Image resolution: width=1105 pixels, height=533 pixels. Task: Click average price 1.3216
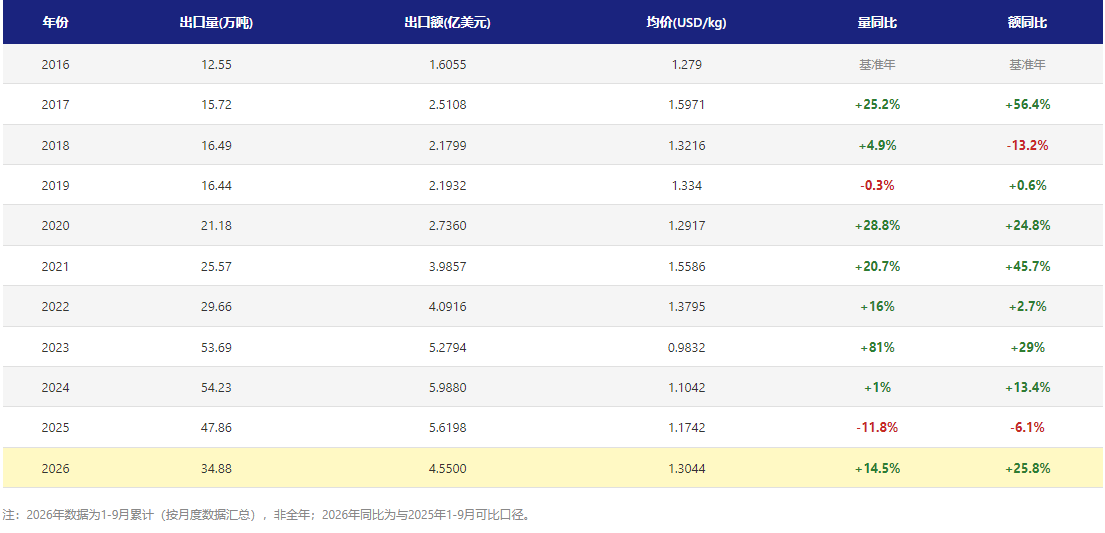[686, 145]
